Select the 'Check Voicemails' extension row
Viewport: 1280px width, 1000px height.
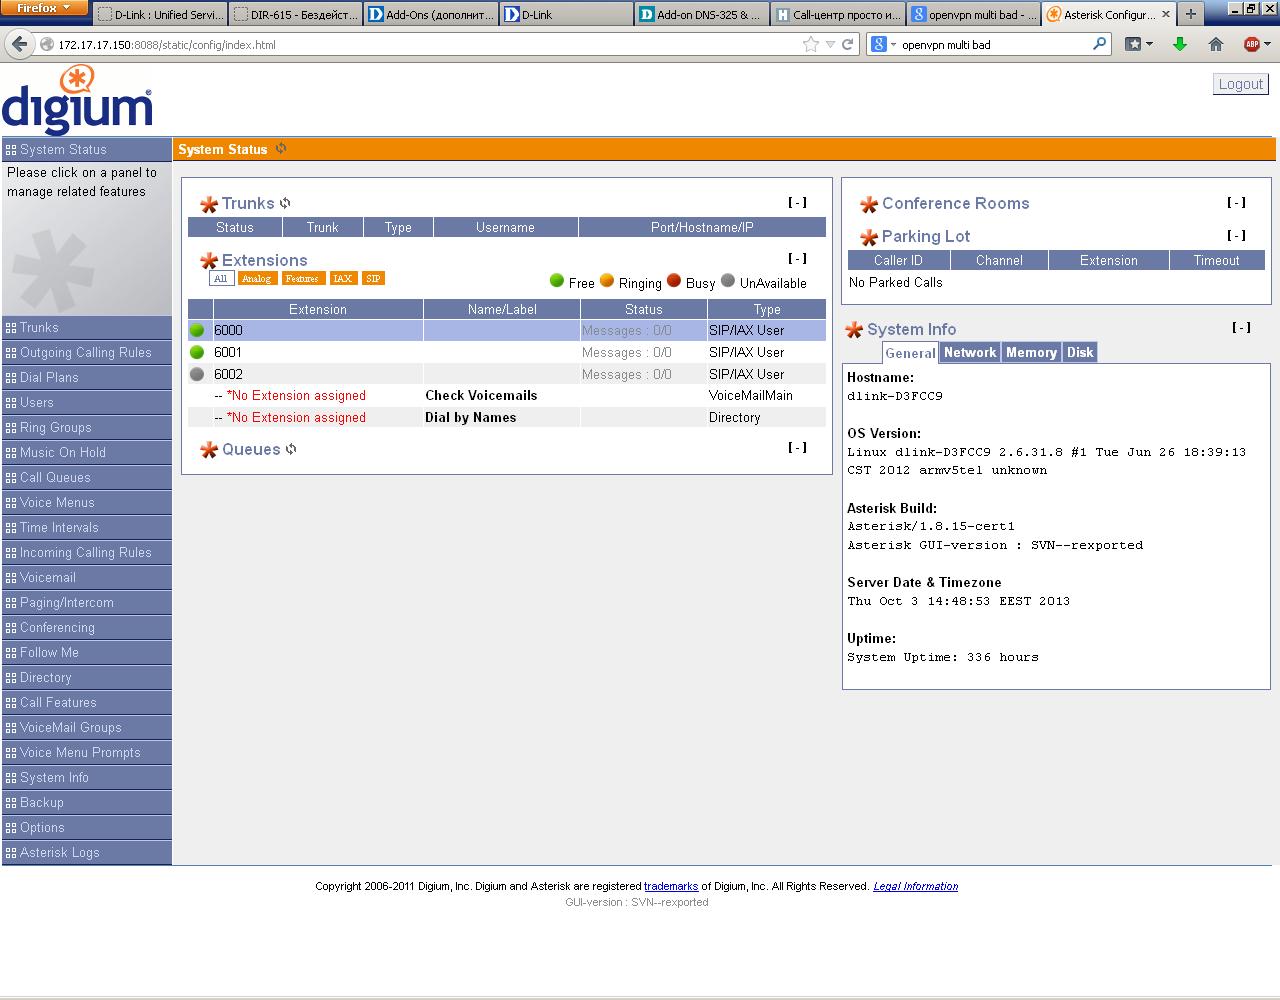click(507, 396)
